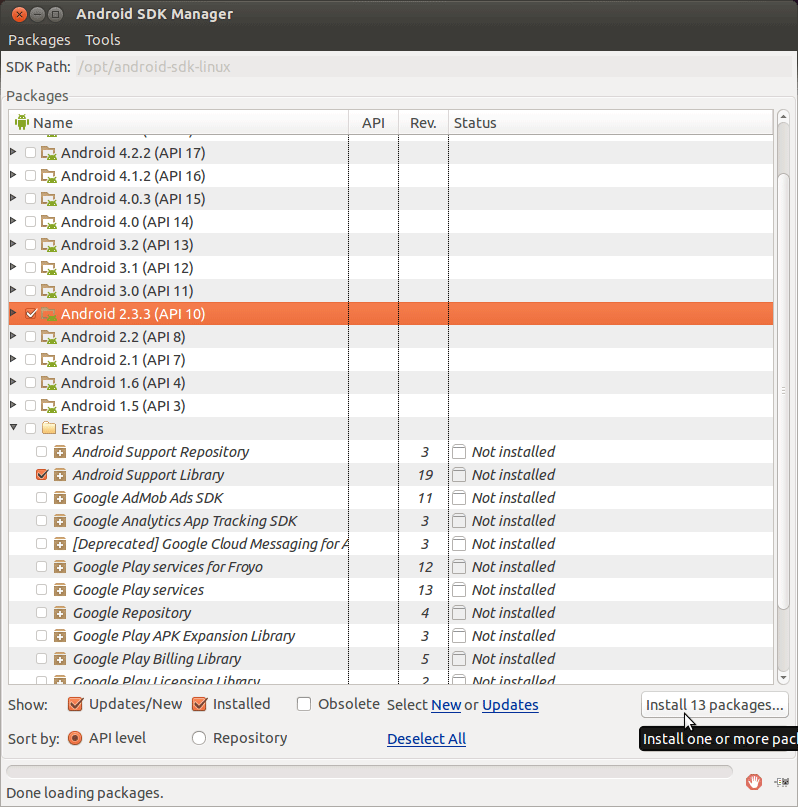
Task: Click the package icon of Google Play APK Expansion Library
Action: coord(60,636)
